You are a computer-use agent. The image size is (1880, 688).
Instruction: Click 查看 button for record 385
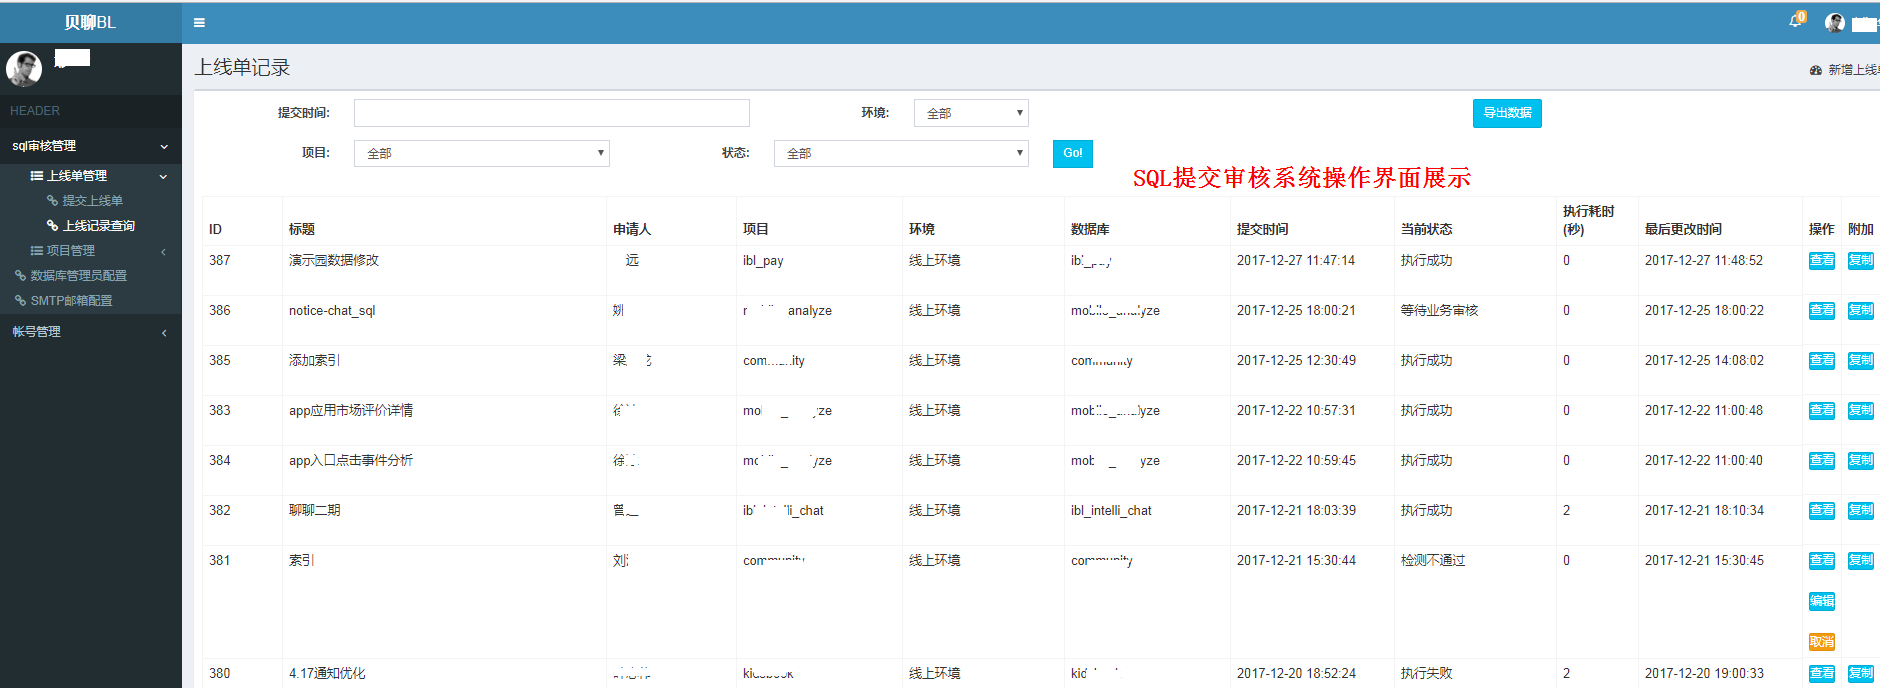click(1822, 361)
